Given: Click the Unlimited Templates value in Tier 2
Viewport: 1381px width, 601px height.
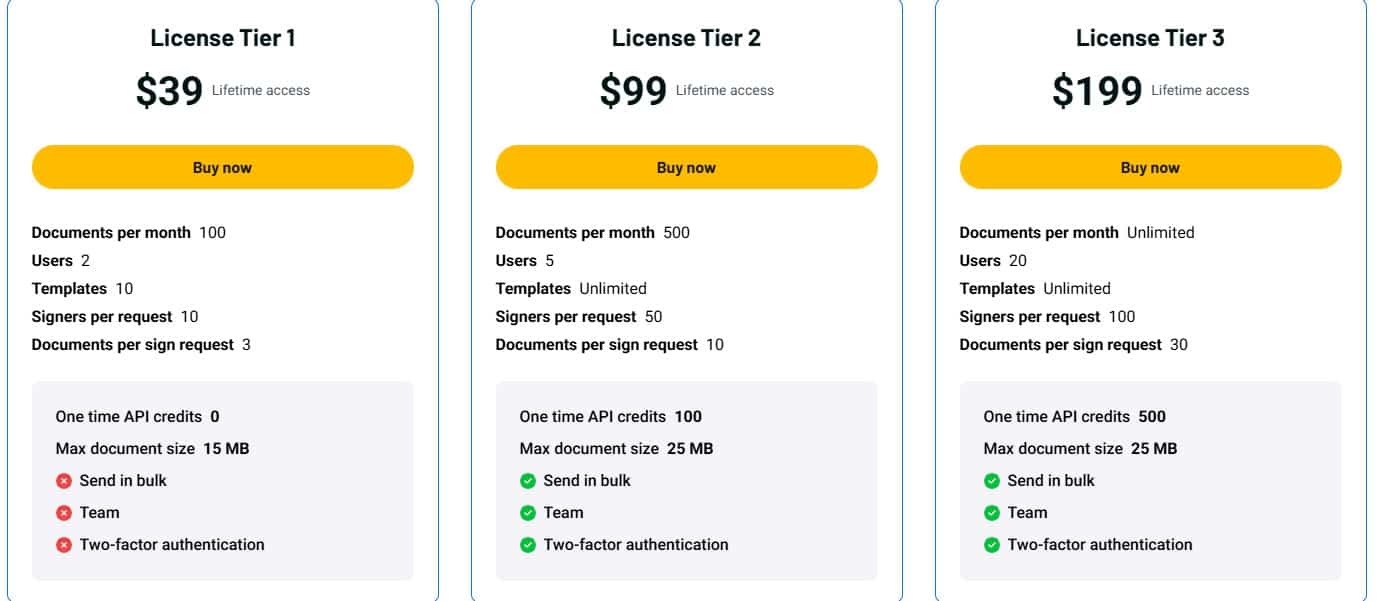Looking at the screenshot, I should 615,288.
